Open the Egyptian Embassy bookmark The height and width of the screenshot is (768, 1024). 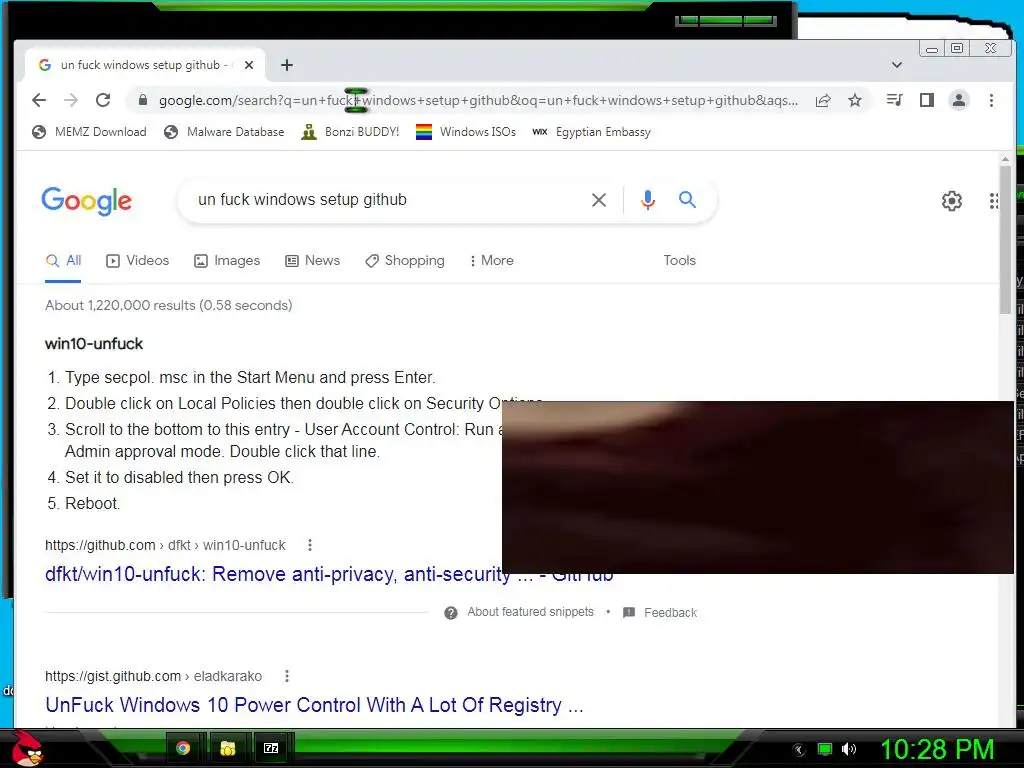point(592,132)
